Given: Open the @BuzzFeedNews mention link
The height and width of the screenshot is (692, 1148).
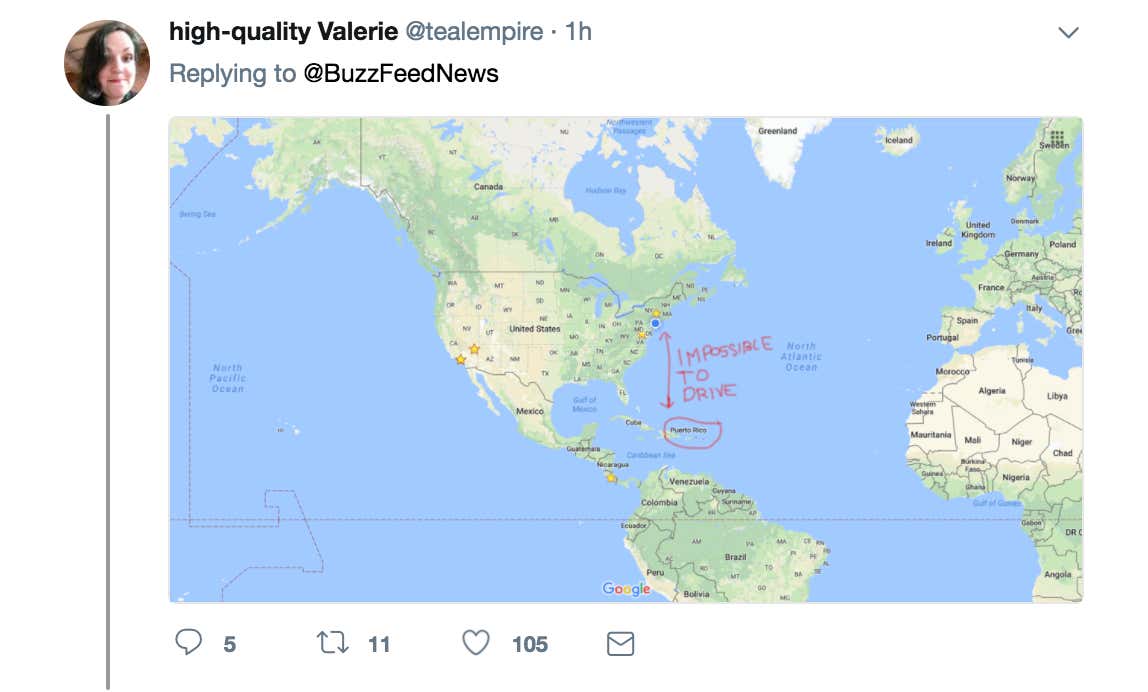Looking at the screenshot, I should tap(400, 74).
